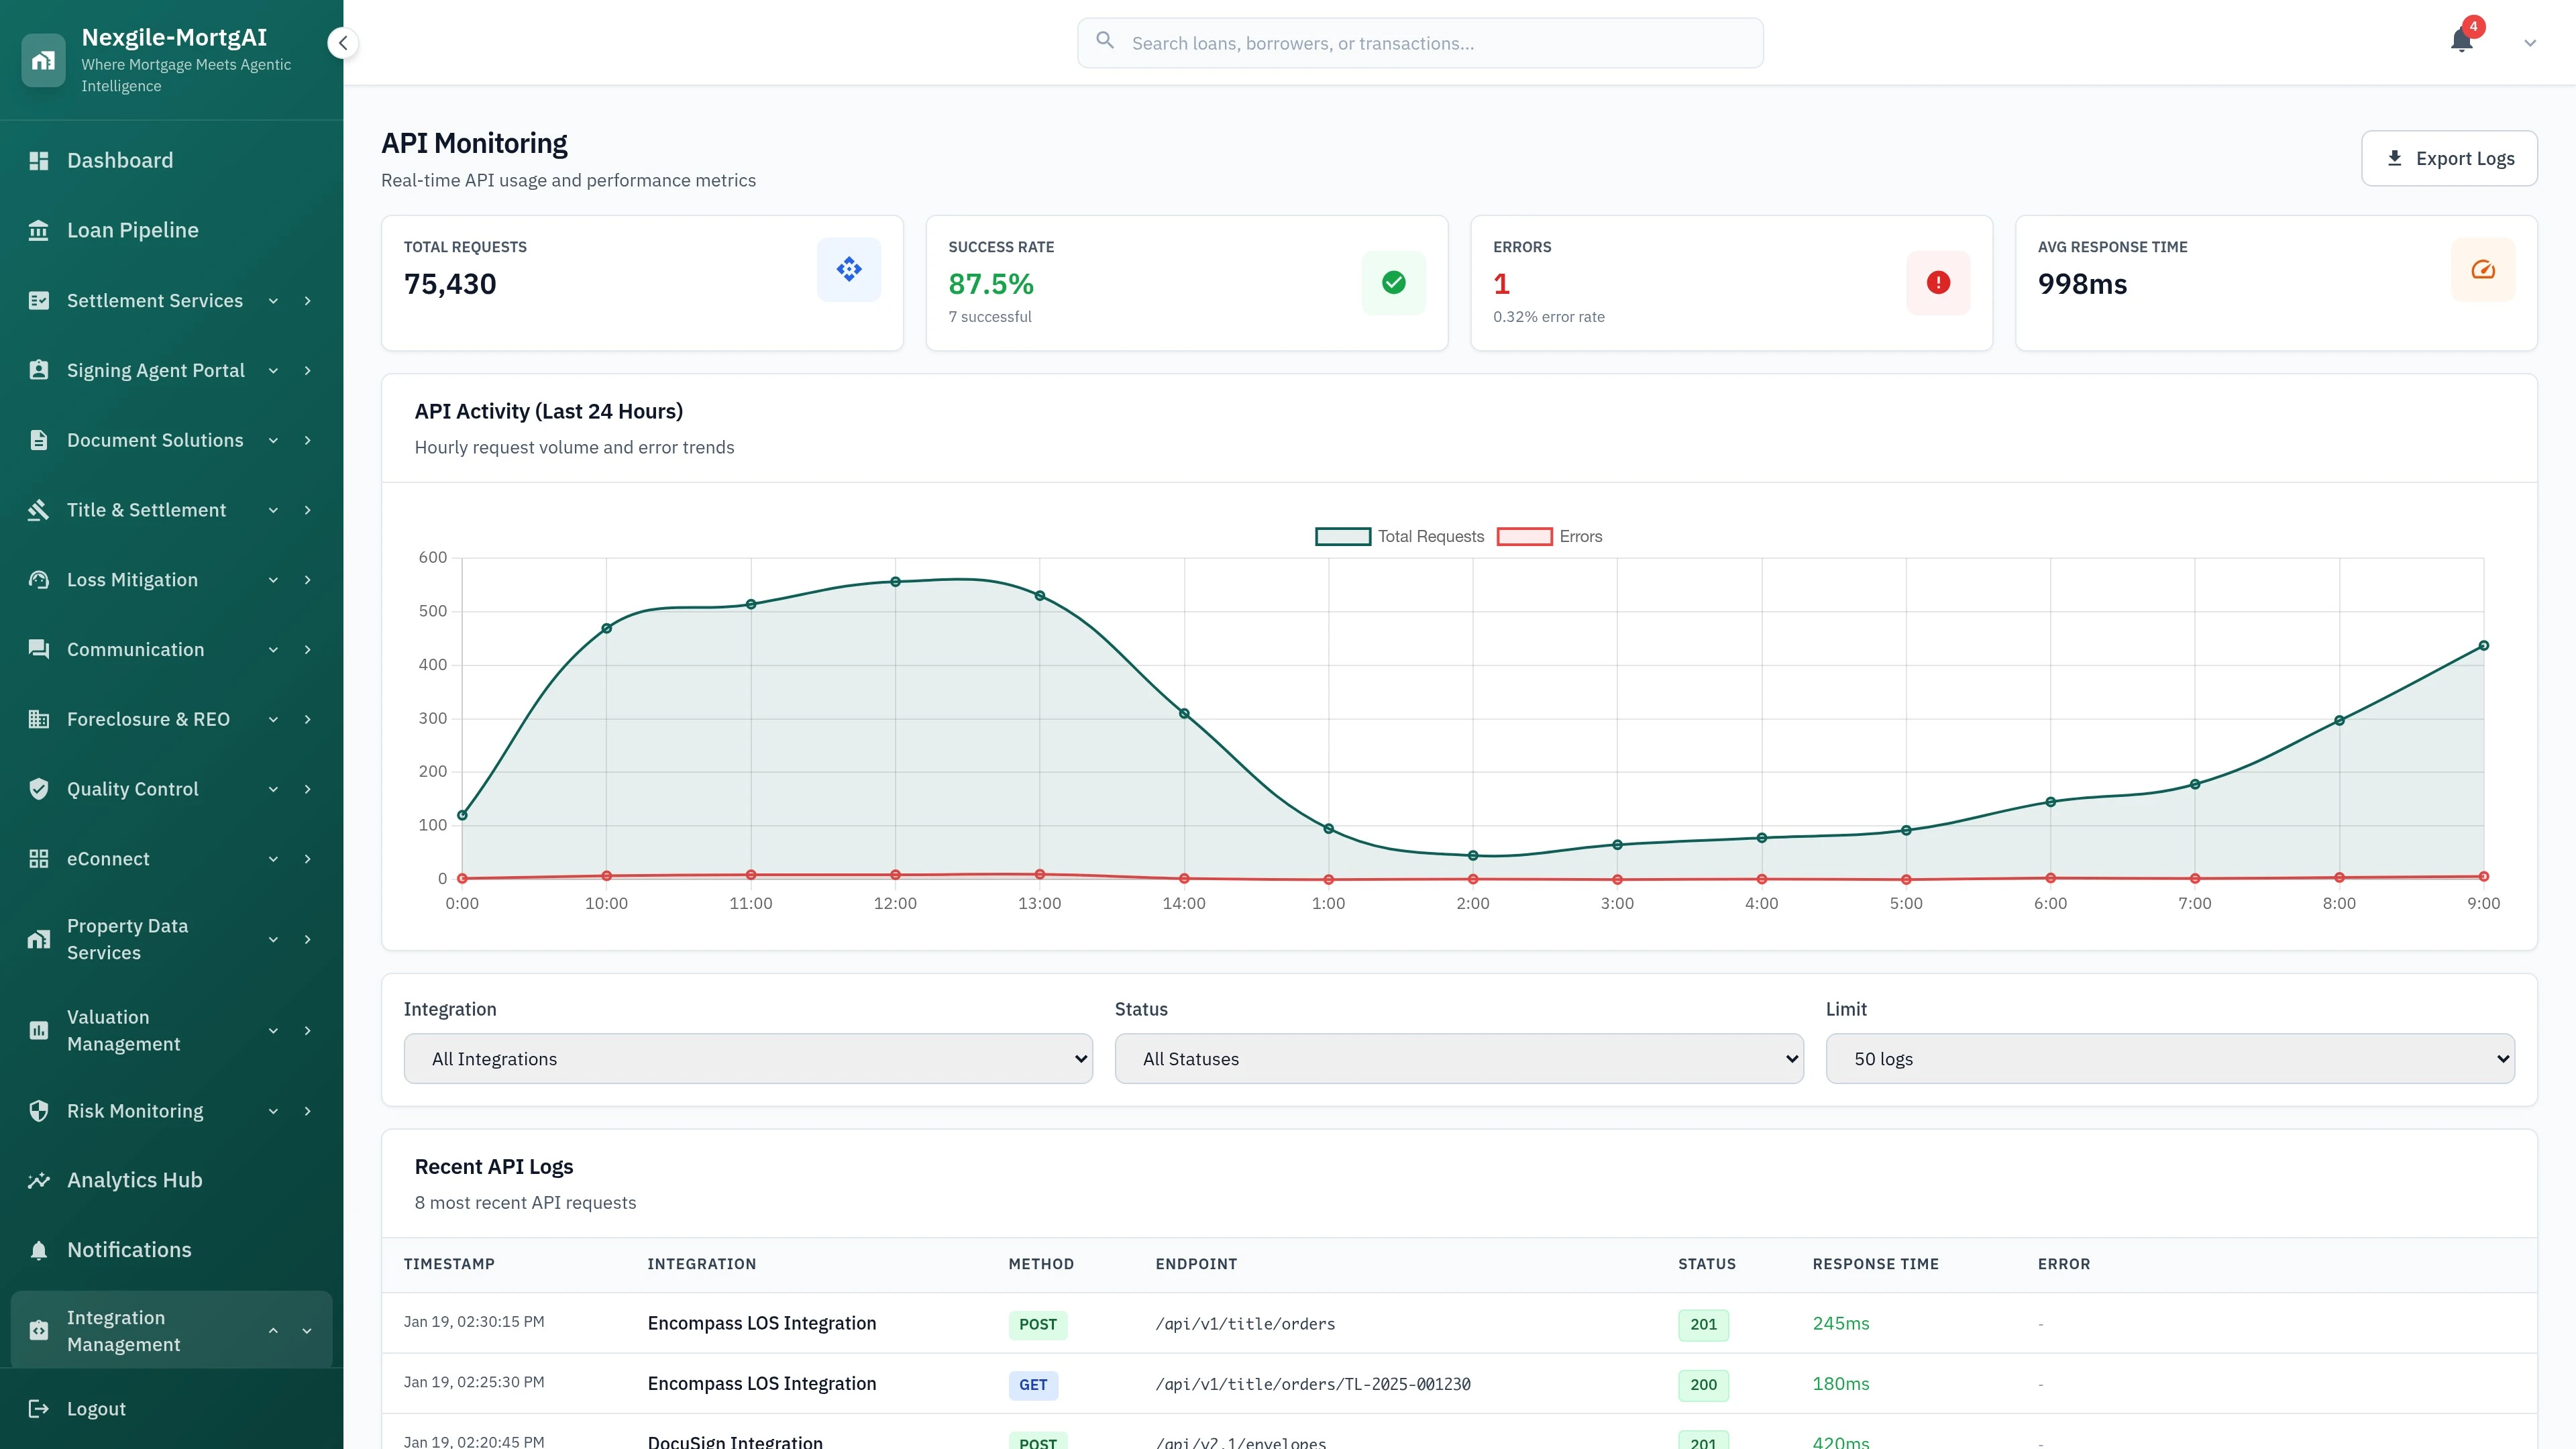Screen dimensions: 2576x1449
Task: Change the Limit using the 50 logs dropdown
Action: [x=2169, y=1058]
